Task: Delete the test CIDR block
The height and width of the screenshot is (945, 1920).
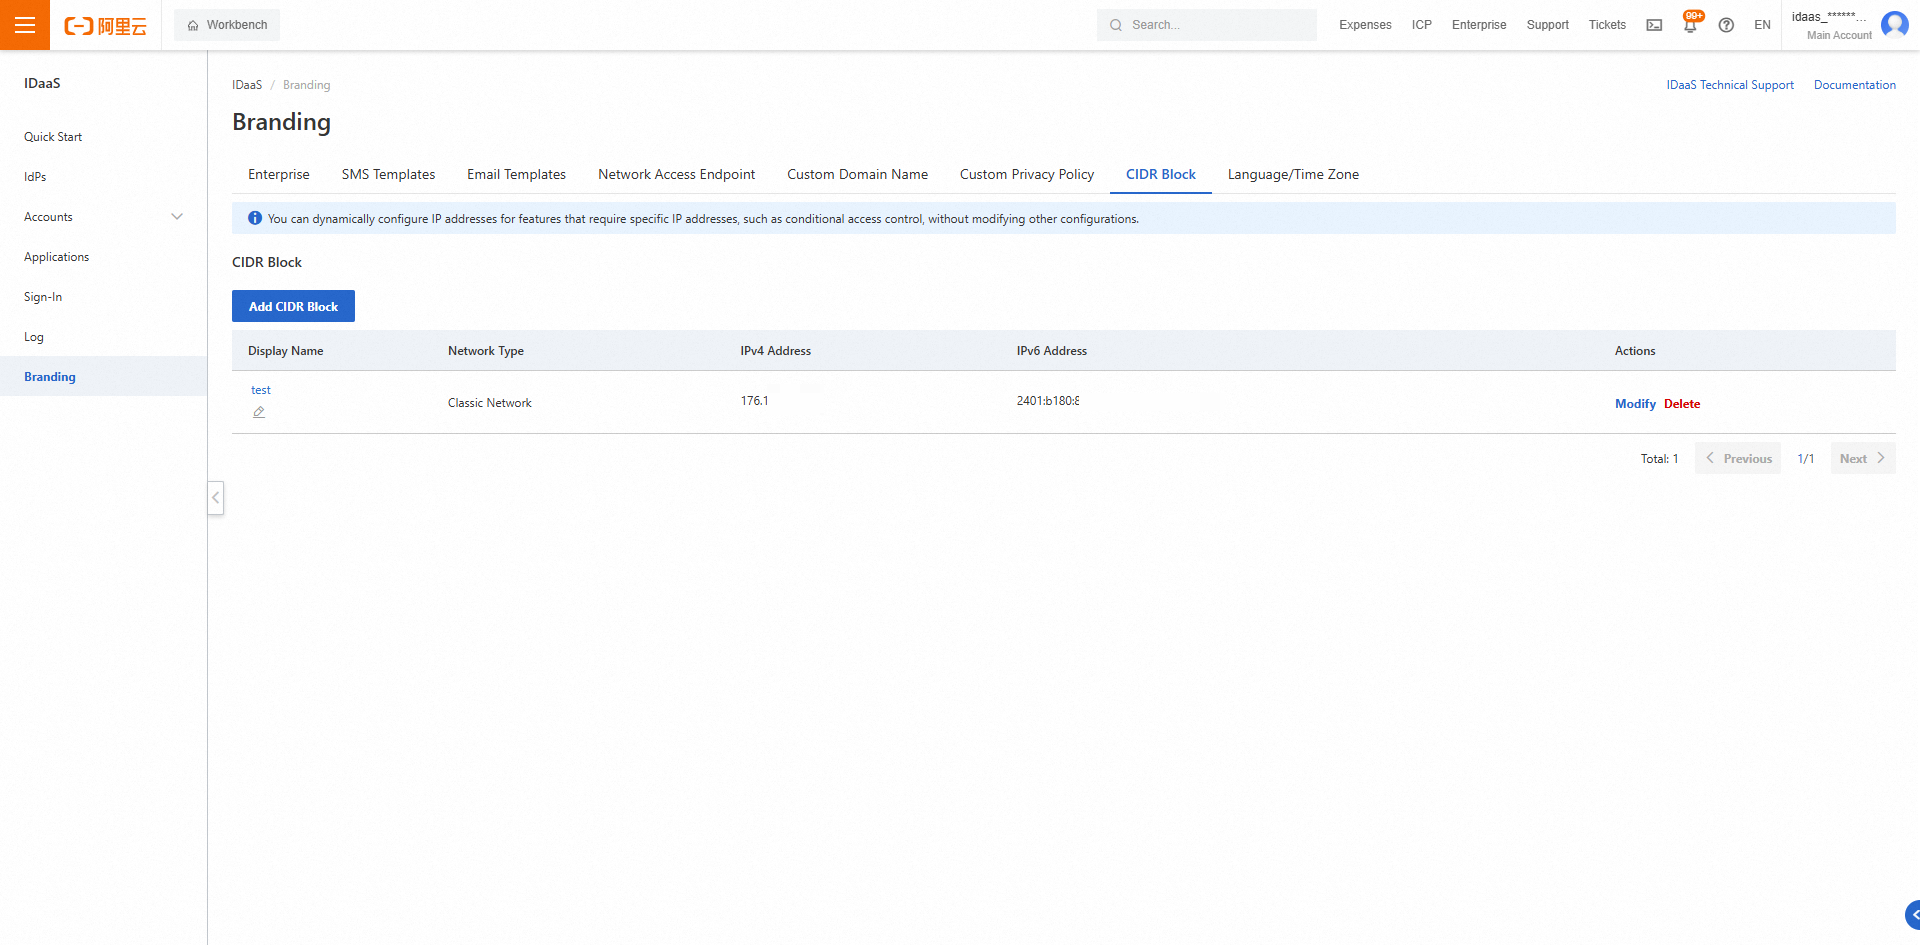Action: pos(1682,404)
